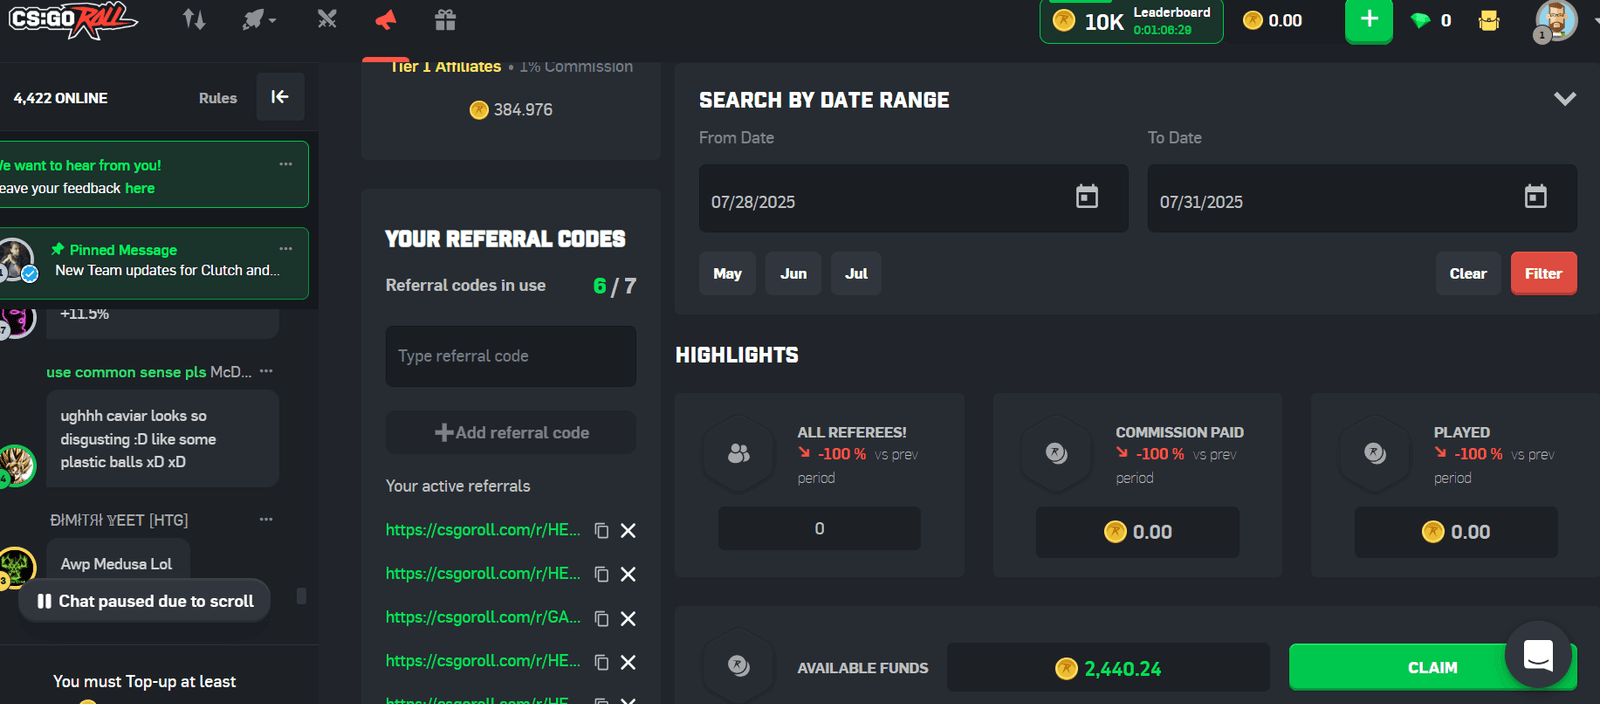Screen dimensions: 1600x704
Task: Open the From Date calendar picker
Action: (1086, 197)
